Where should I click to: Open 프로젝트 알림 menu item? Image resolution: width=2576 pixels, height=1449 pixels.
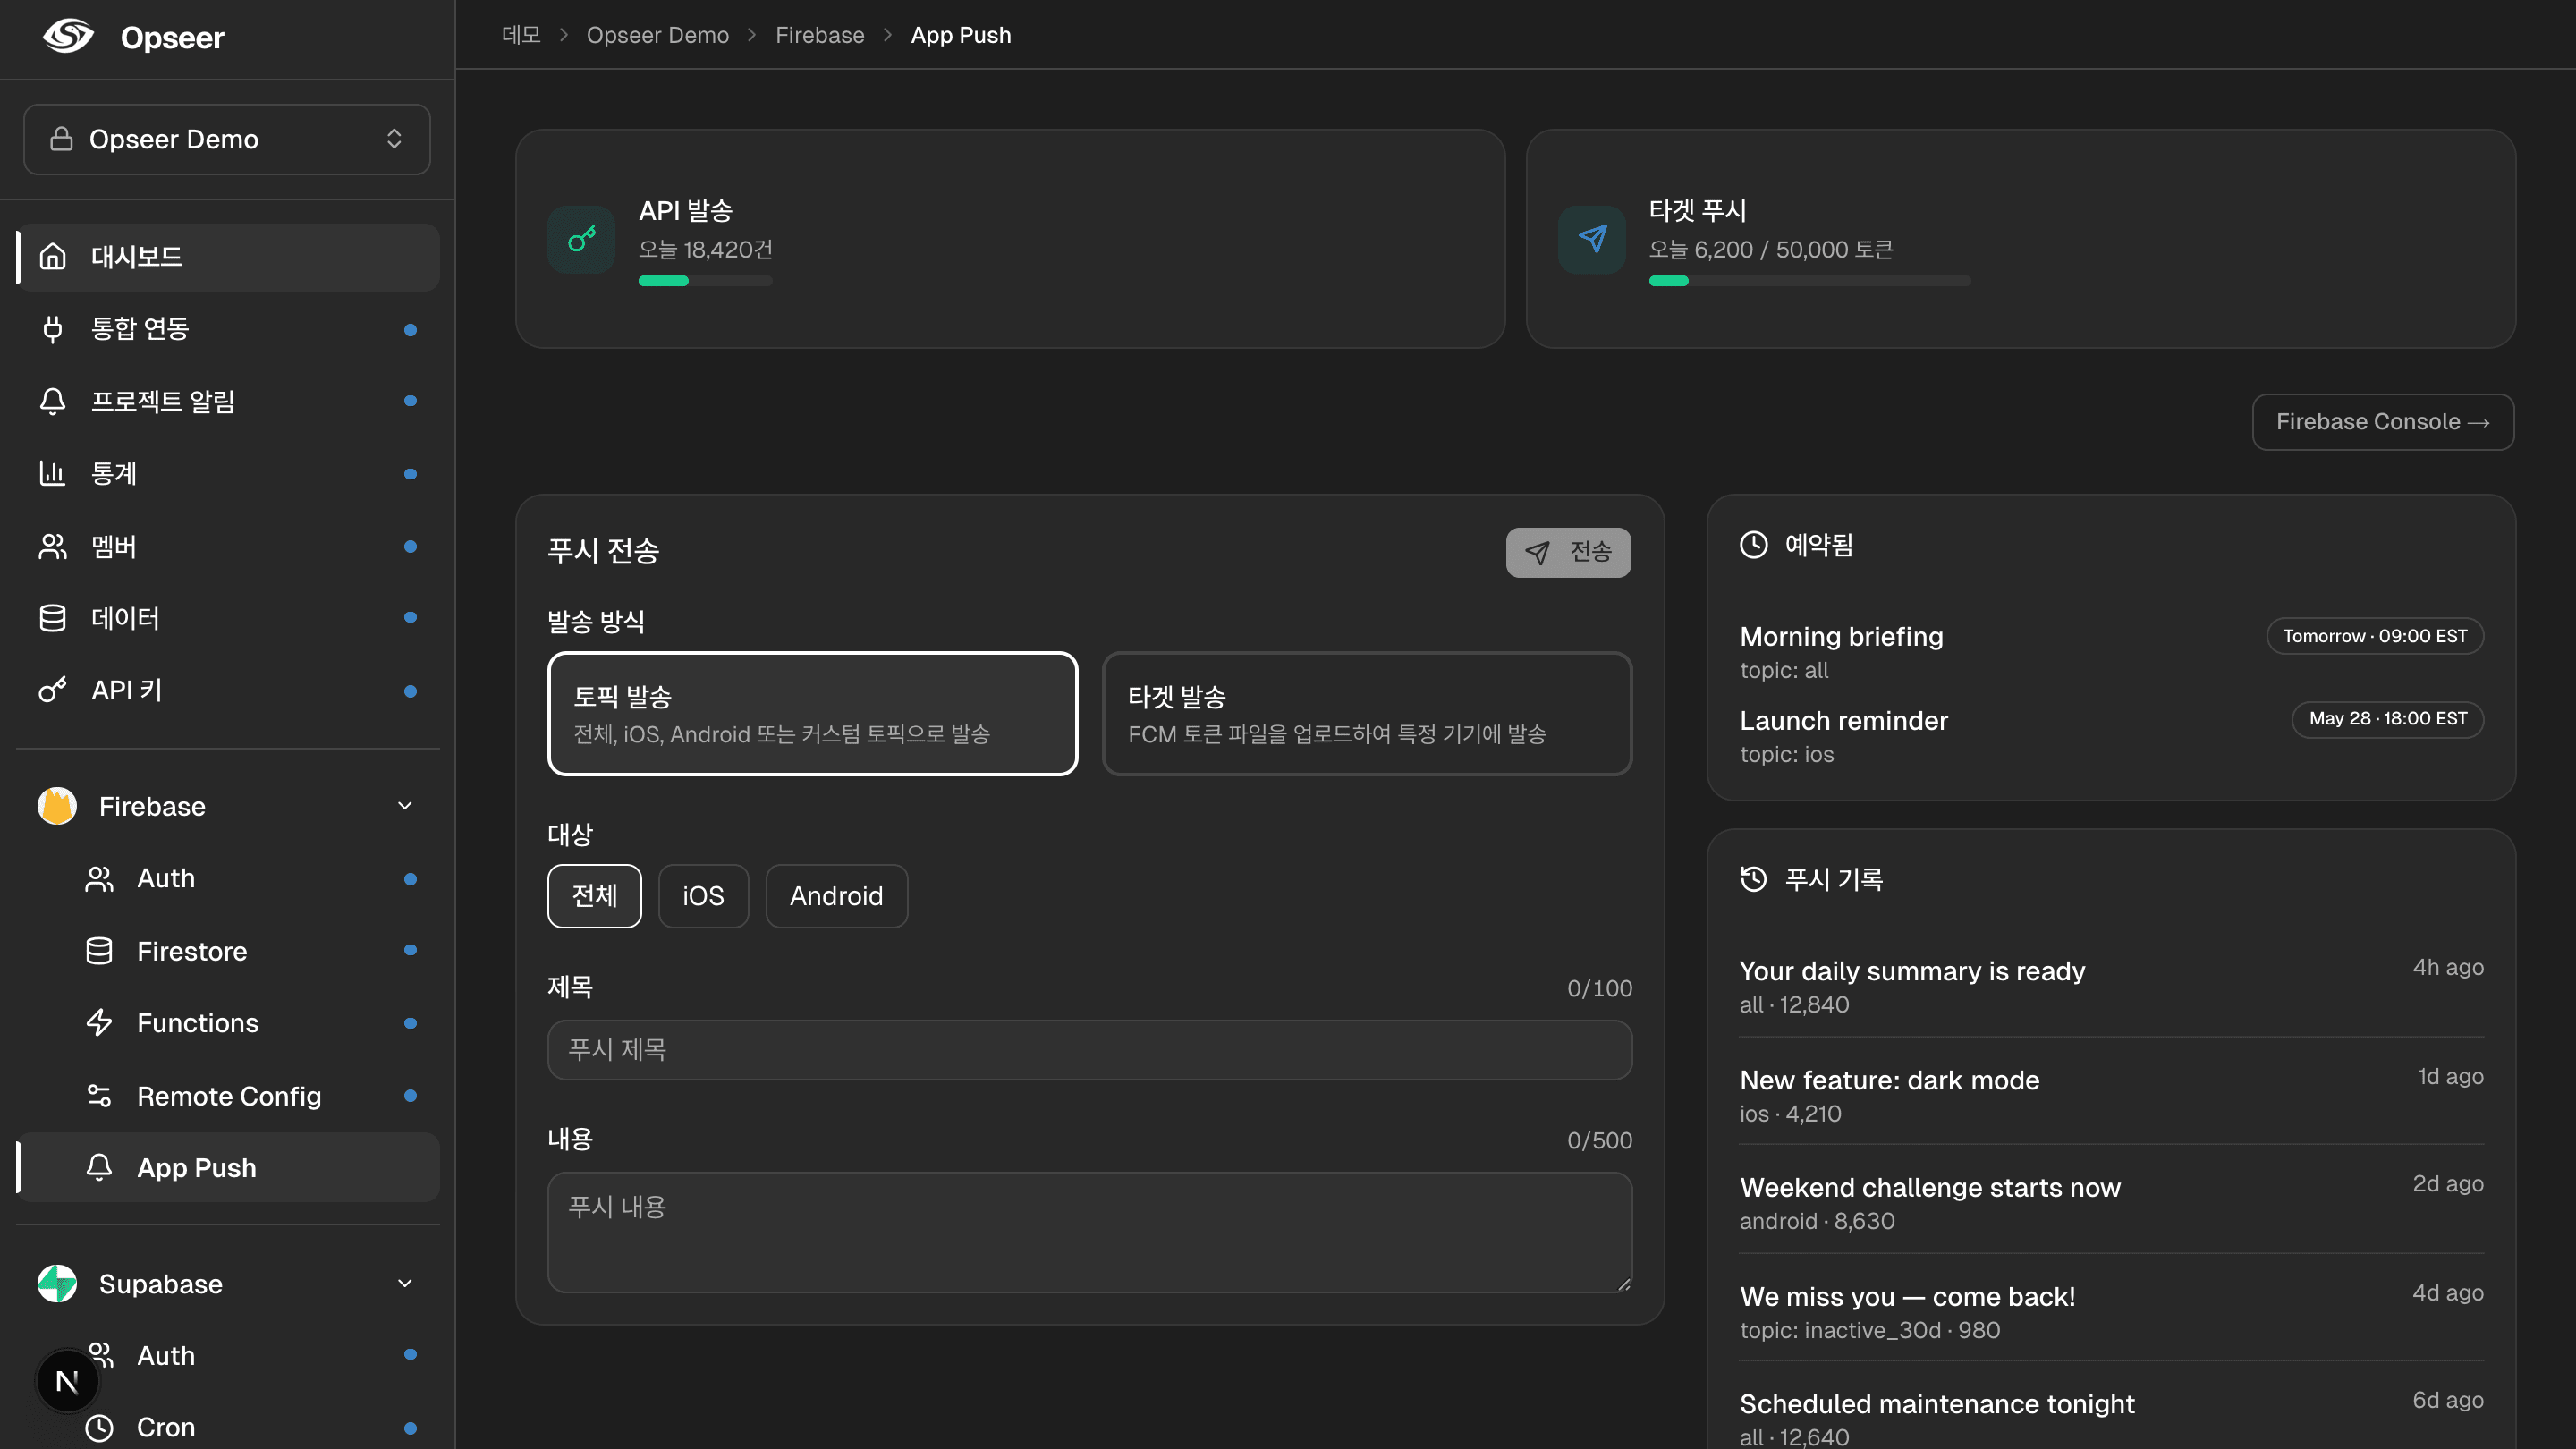click(x=228, y=401)
